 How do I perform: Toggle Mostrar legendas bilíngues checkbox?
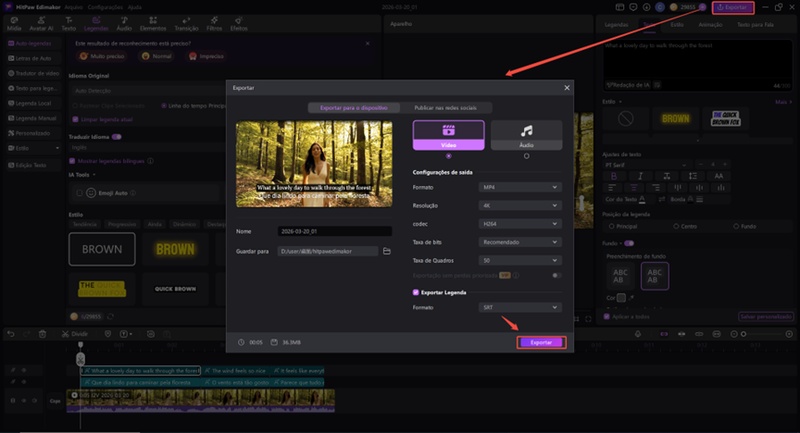pyautogui.click(x=72, y=161)
